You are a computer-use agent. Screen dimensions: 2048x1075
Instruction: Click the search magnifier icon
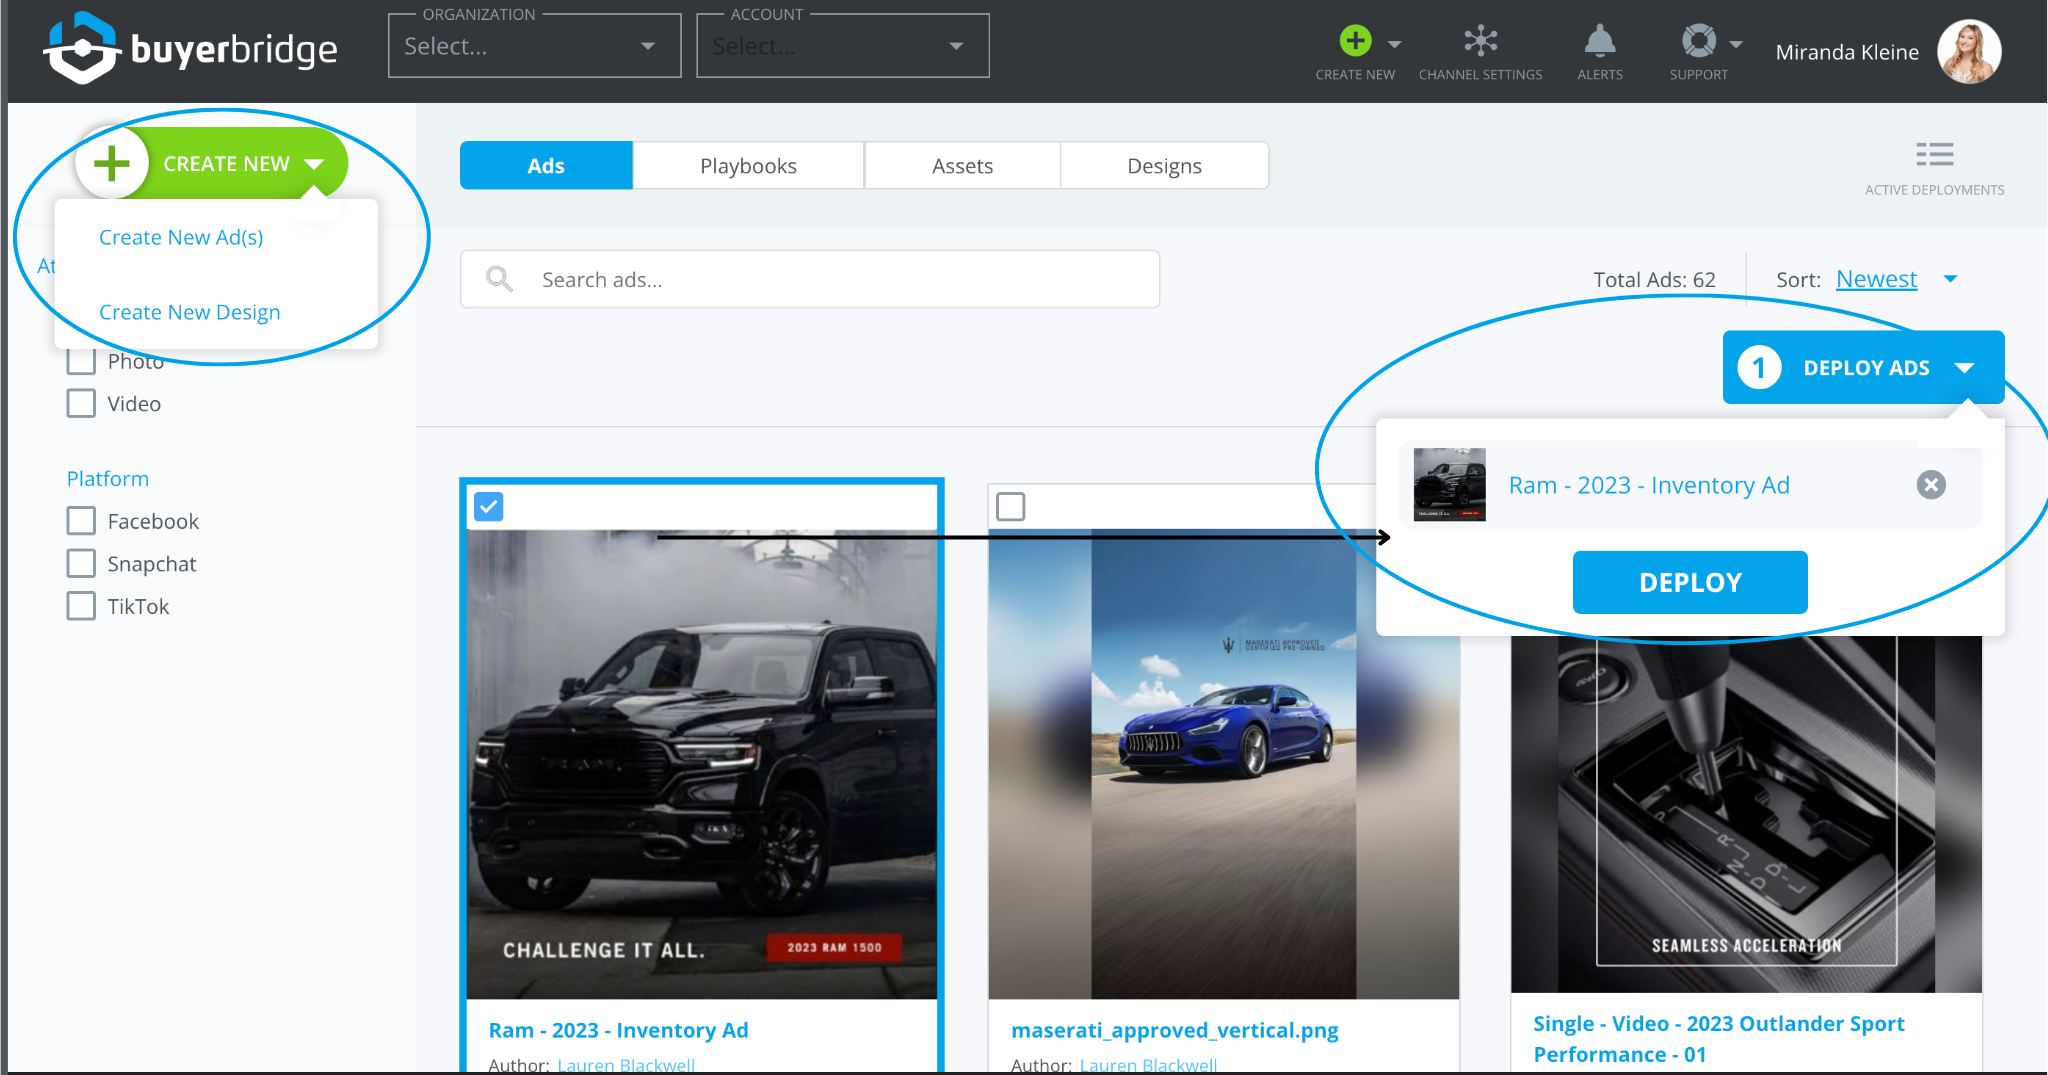click(x=499, y=279)
